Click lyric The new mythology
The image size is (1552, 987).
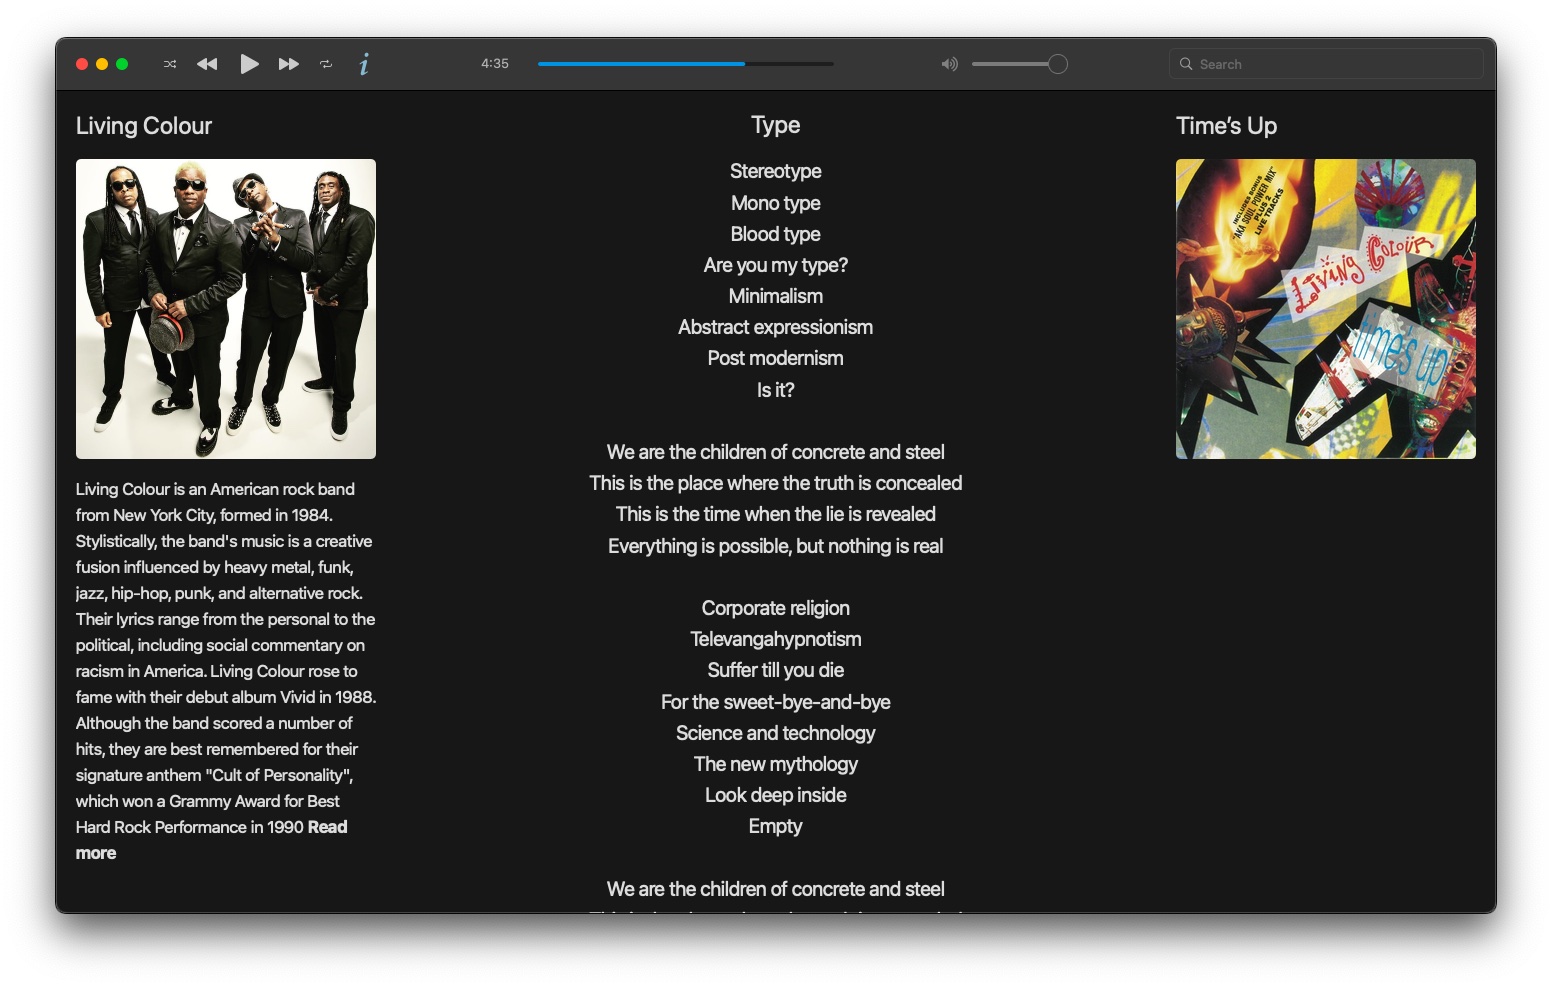(x=776, y=764)
